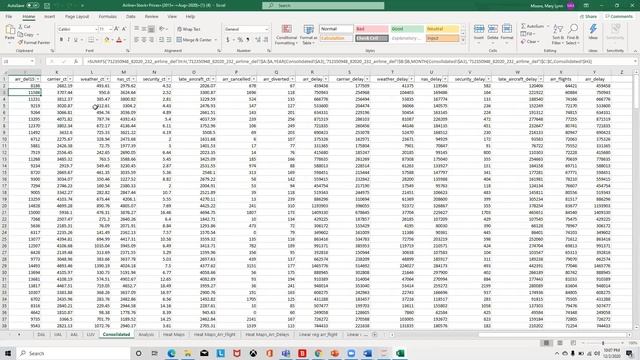Open the Clear dropdown
Image resolution: width=640 pixels, height=360 pixels.
coord(531,42)
